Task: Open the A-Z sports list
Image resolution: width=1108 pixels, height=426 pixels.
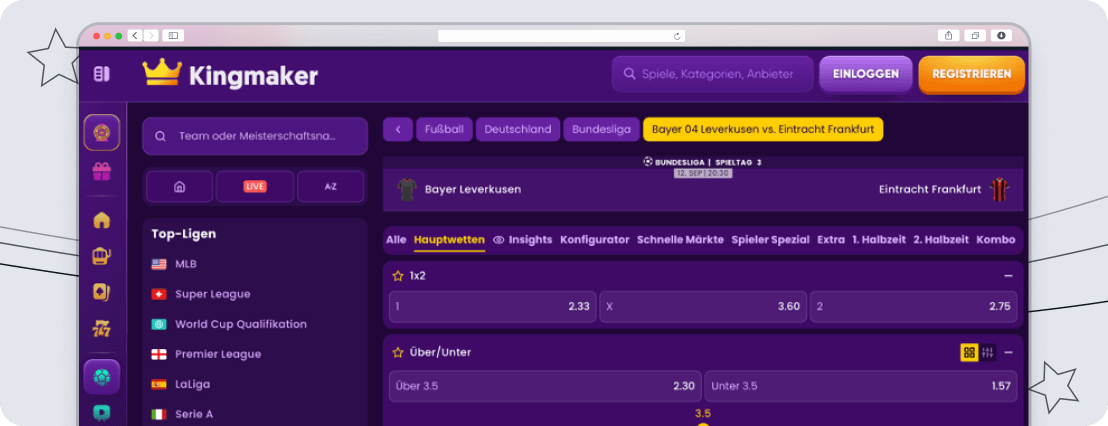Action: click(331, 187)
